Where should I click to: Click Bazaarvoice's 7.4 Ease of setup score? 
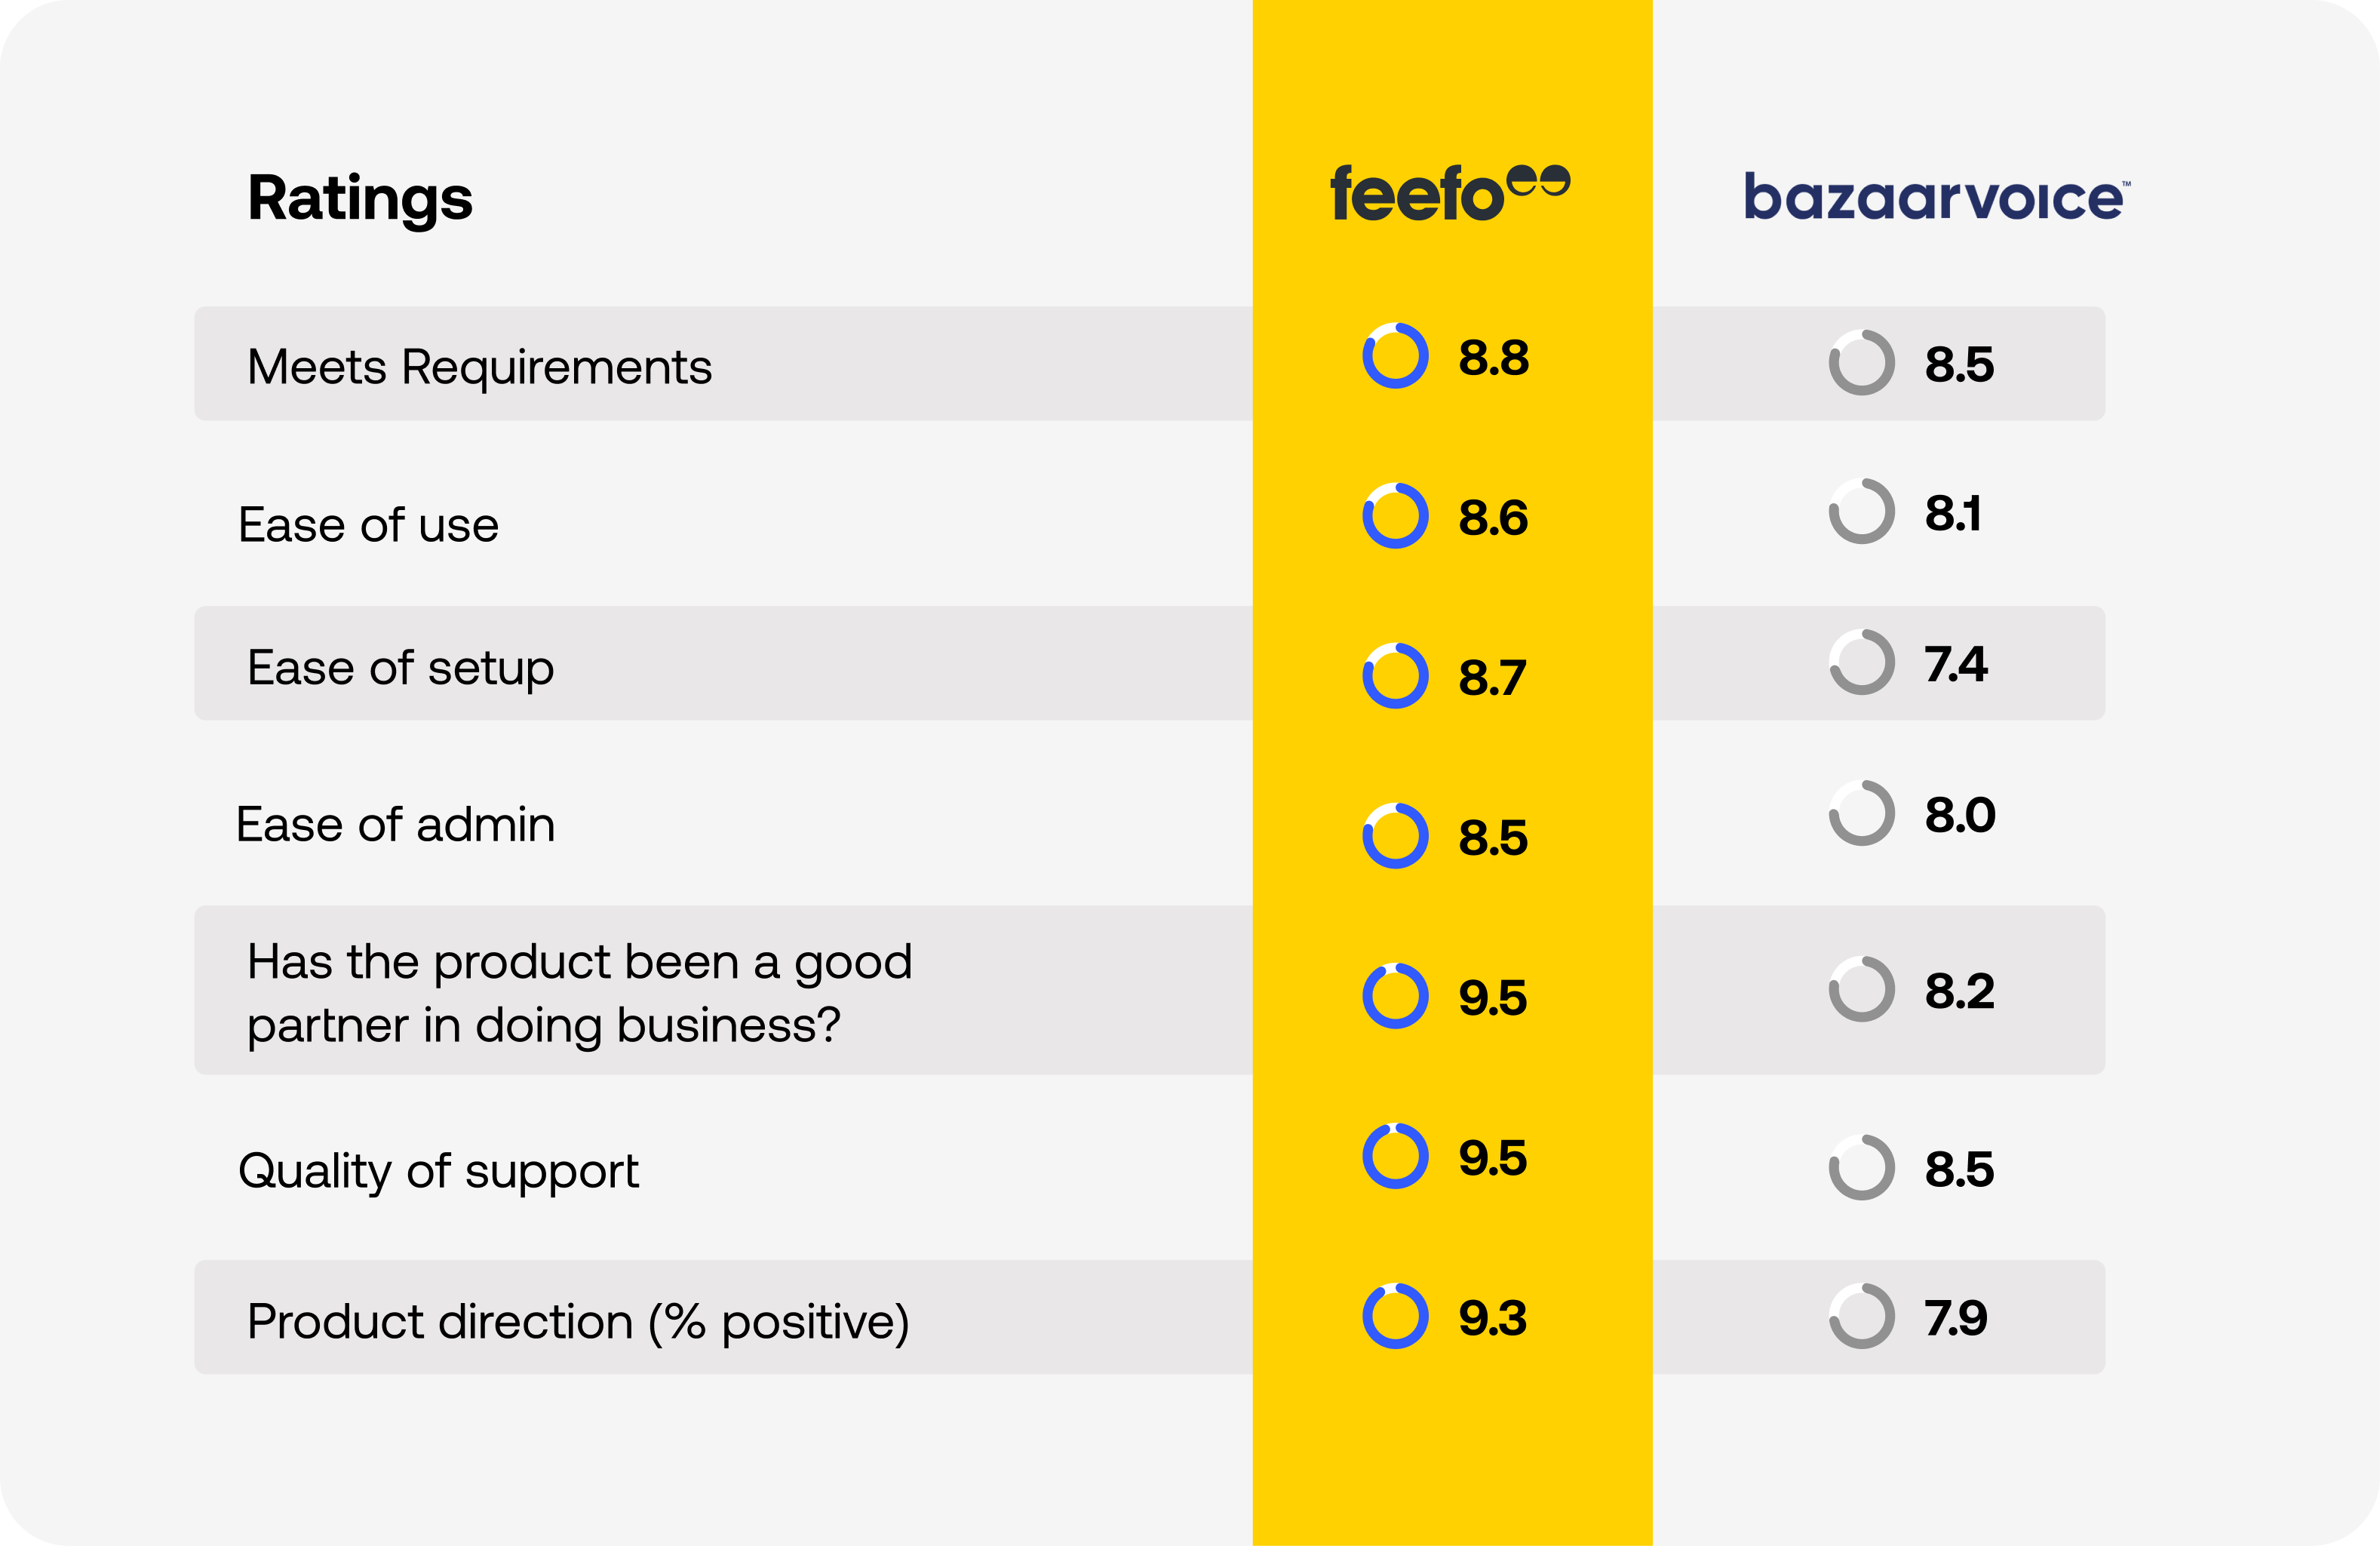click(1956, 664)
